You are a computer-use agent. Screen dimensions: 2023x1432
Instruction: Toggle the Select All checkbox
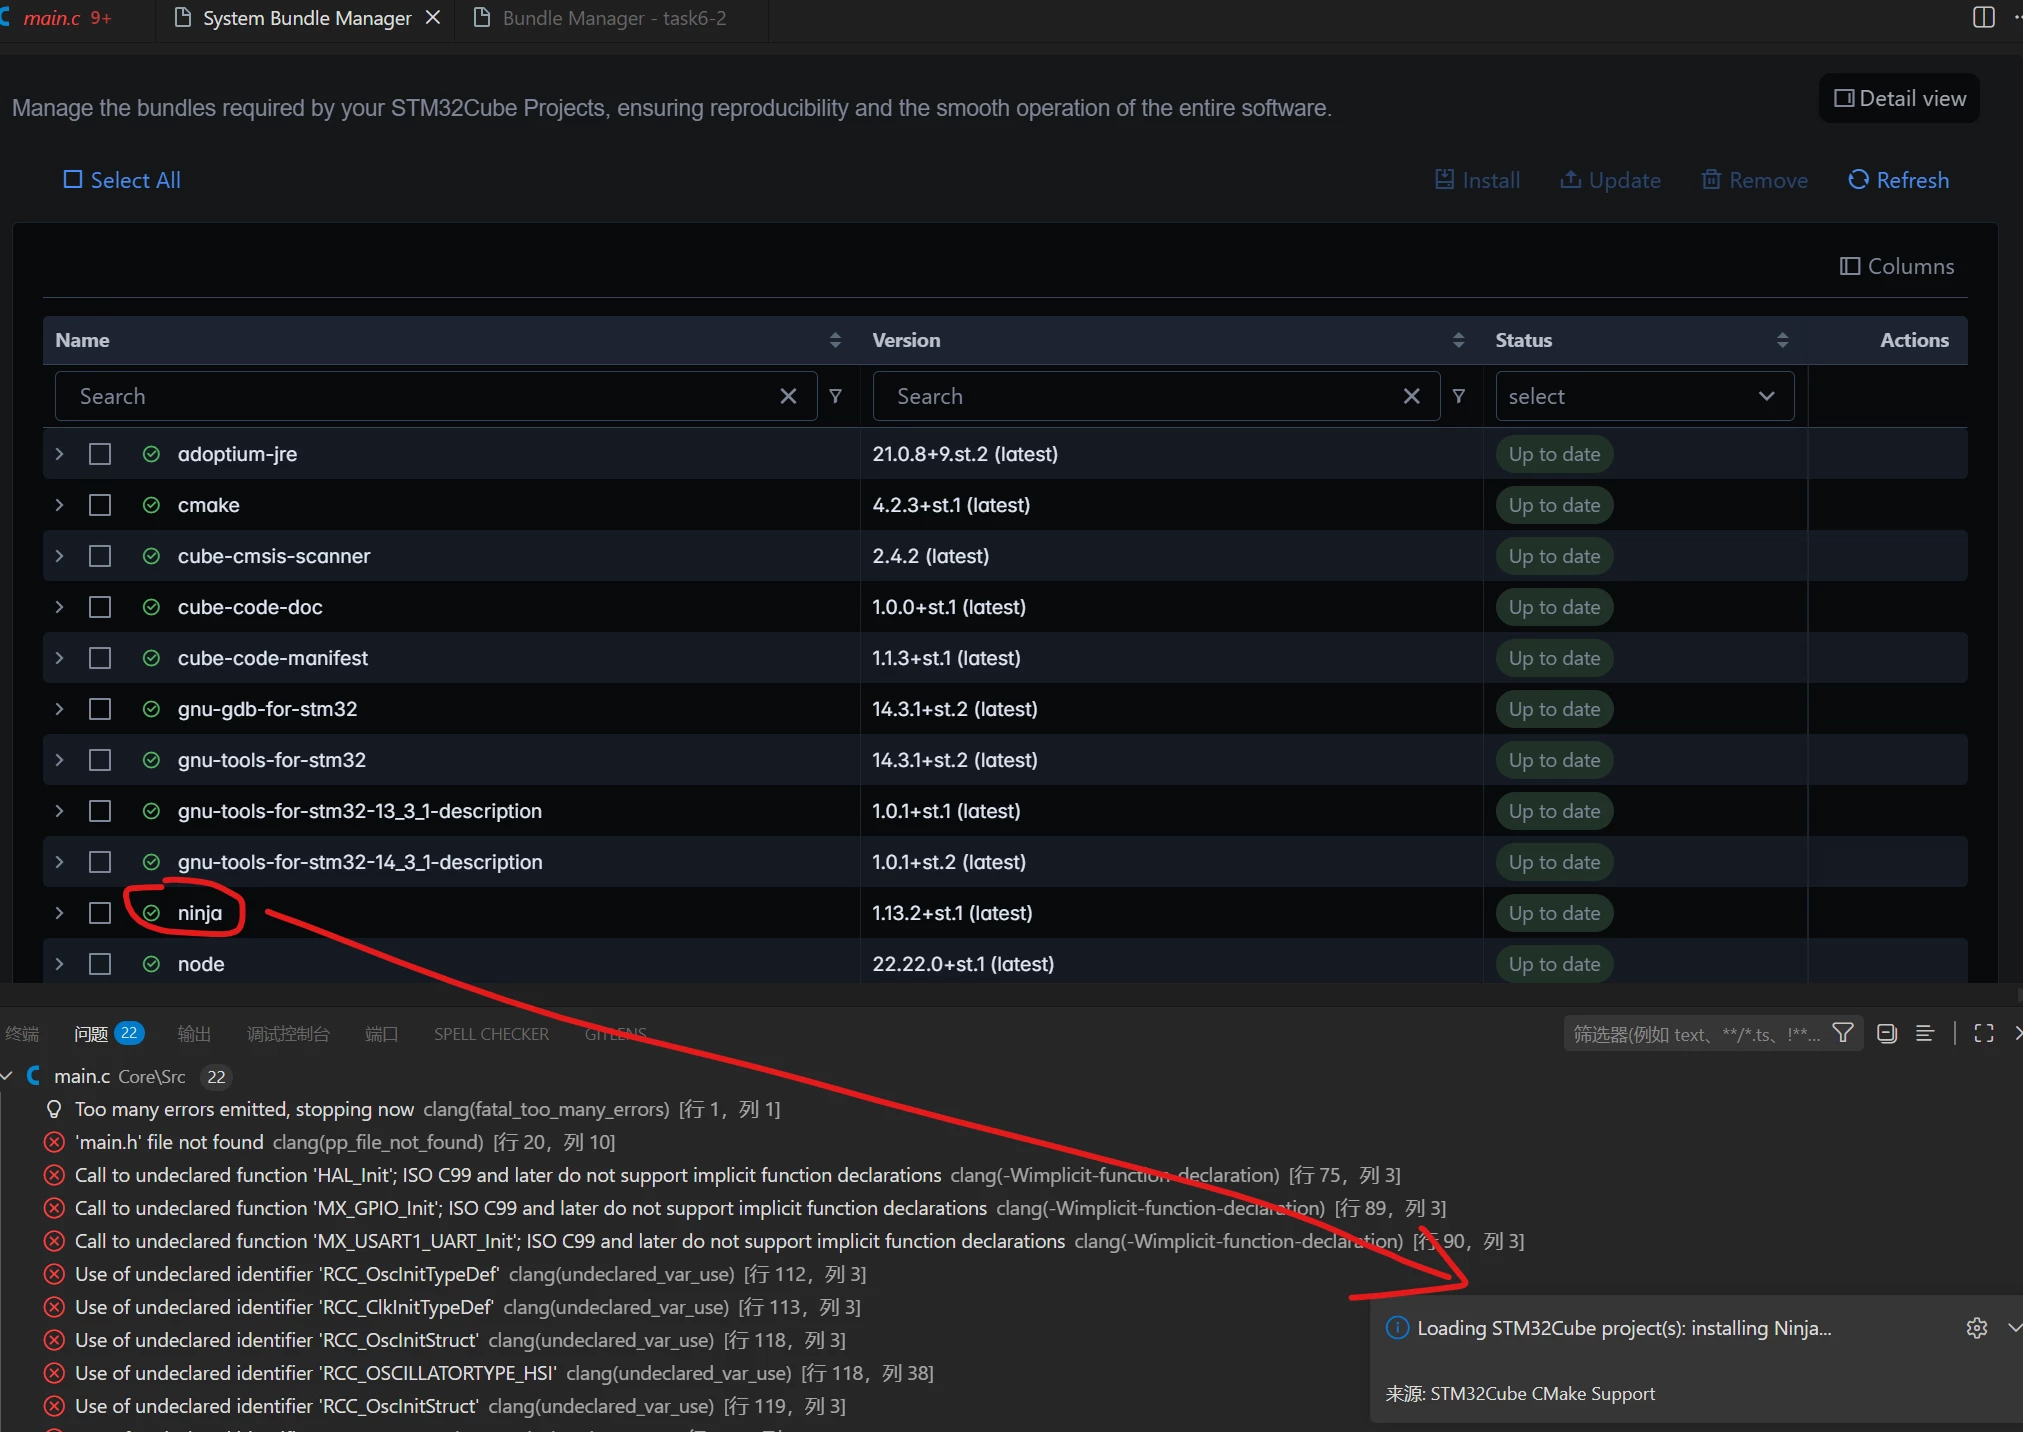(73, 180)
